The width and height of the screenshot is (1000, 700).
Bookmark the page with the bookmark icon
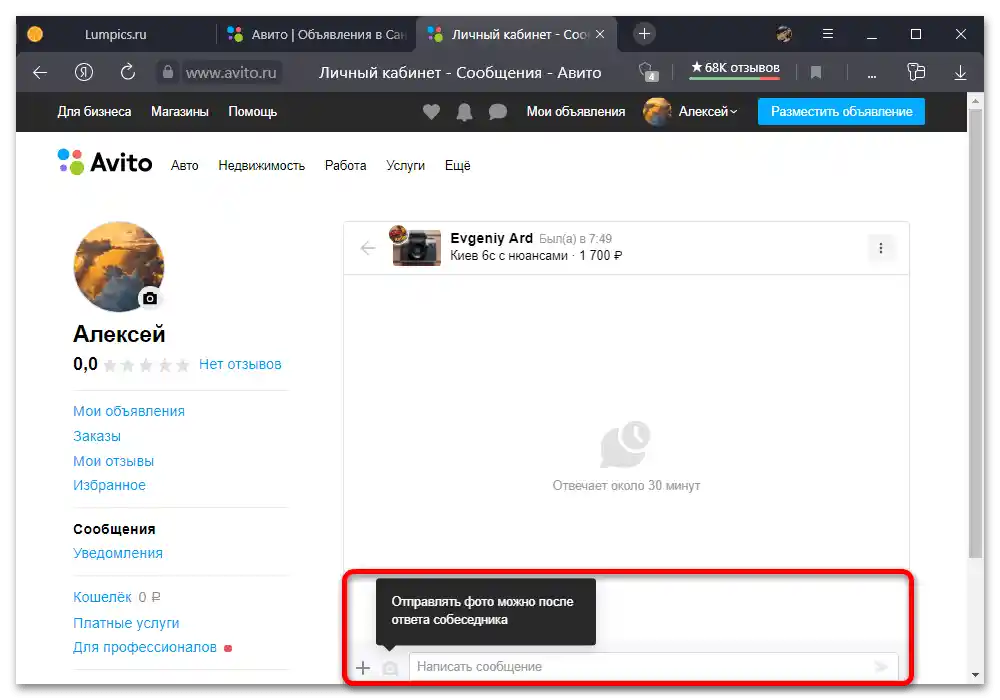pyautogui.click(x=816, y=73)
